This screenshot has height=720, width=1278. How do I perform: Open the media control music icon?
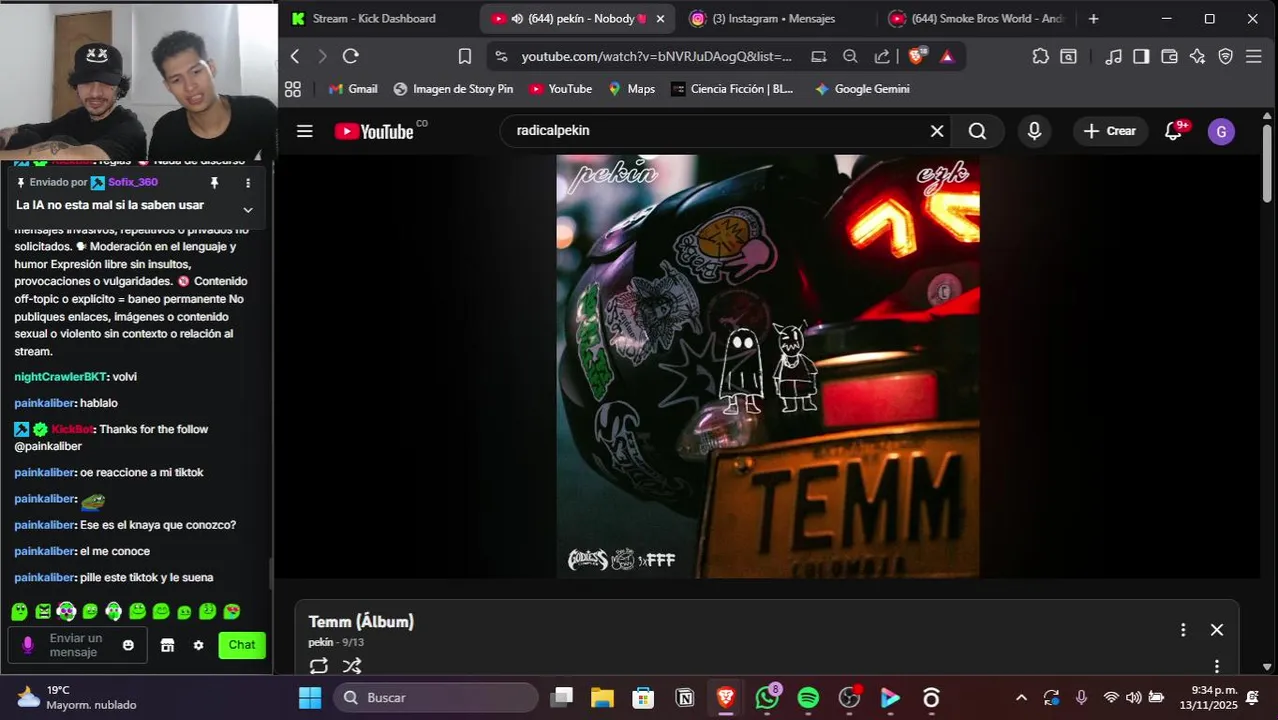pos(1113,57)
